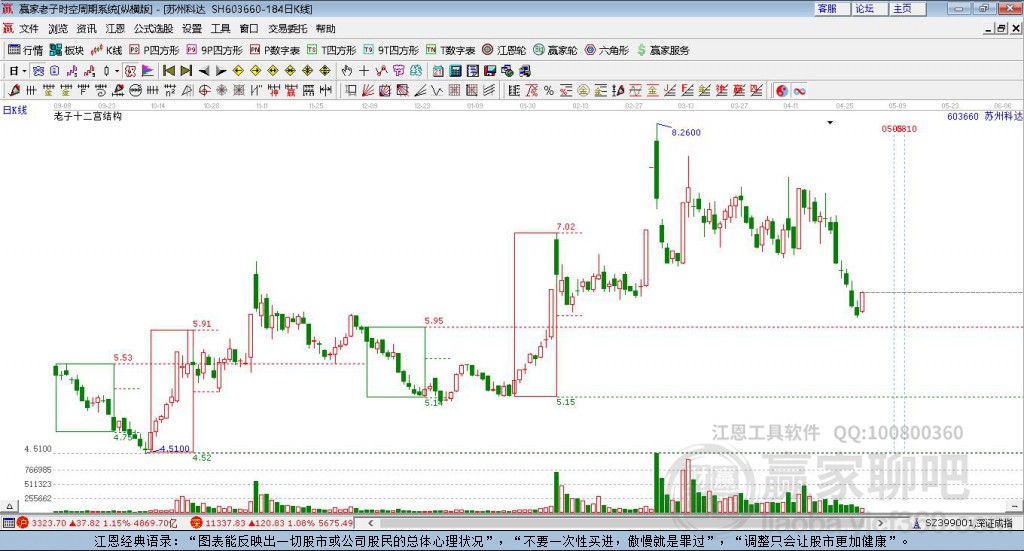1024x551 pixels.
Task: Select the hand pan tool
Action: 346,71
